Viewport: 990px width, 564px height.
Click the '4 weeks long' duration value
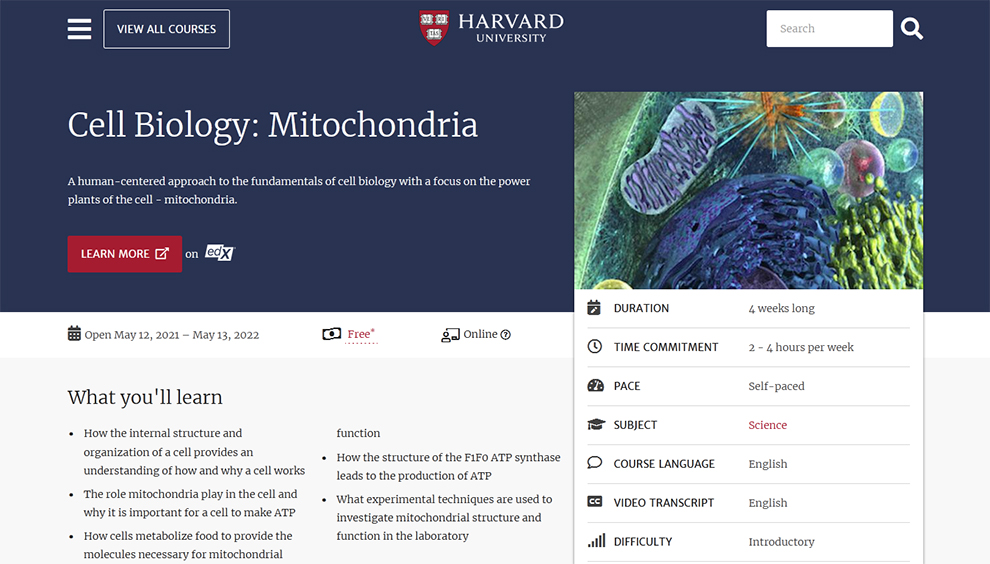[x=782, y=308]
